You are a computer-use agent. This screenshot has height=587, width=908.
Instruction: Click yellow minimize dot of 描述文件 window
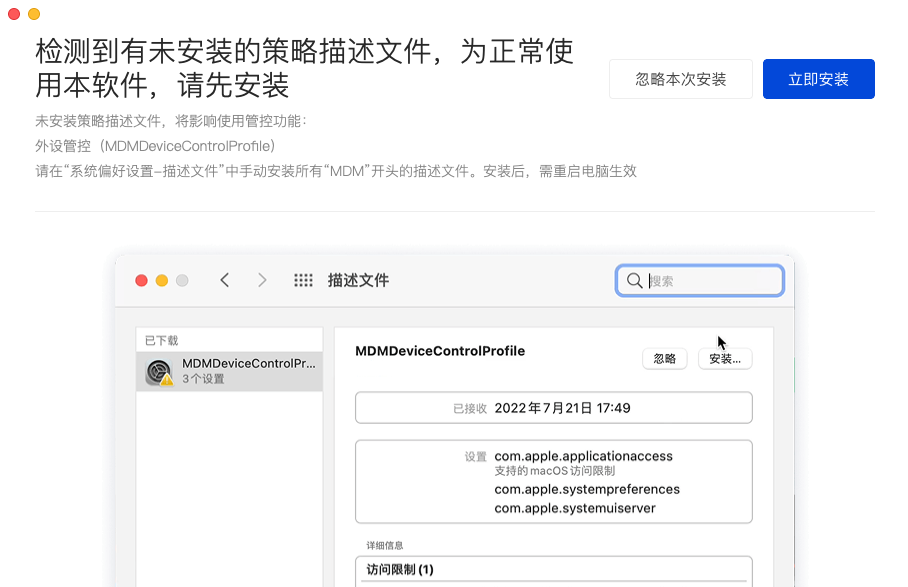point(161,281)
